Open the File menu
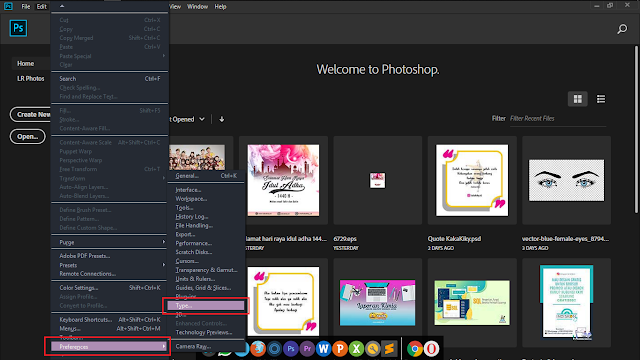640x360 pixels. [26, 7]
